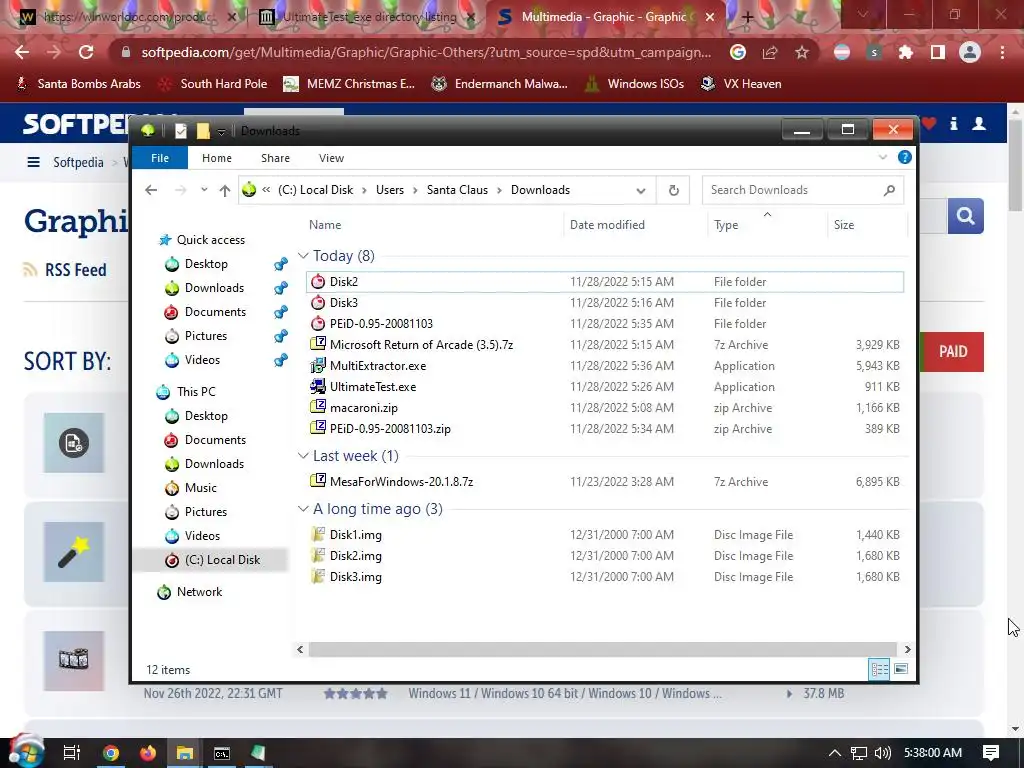Screen dimensions: 1024x768
Task: Show hidden system tray icons
Action: click(834, 753)
